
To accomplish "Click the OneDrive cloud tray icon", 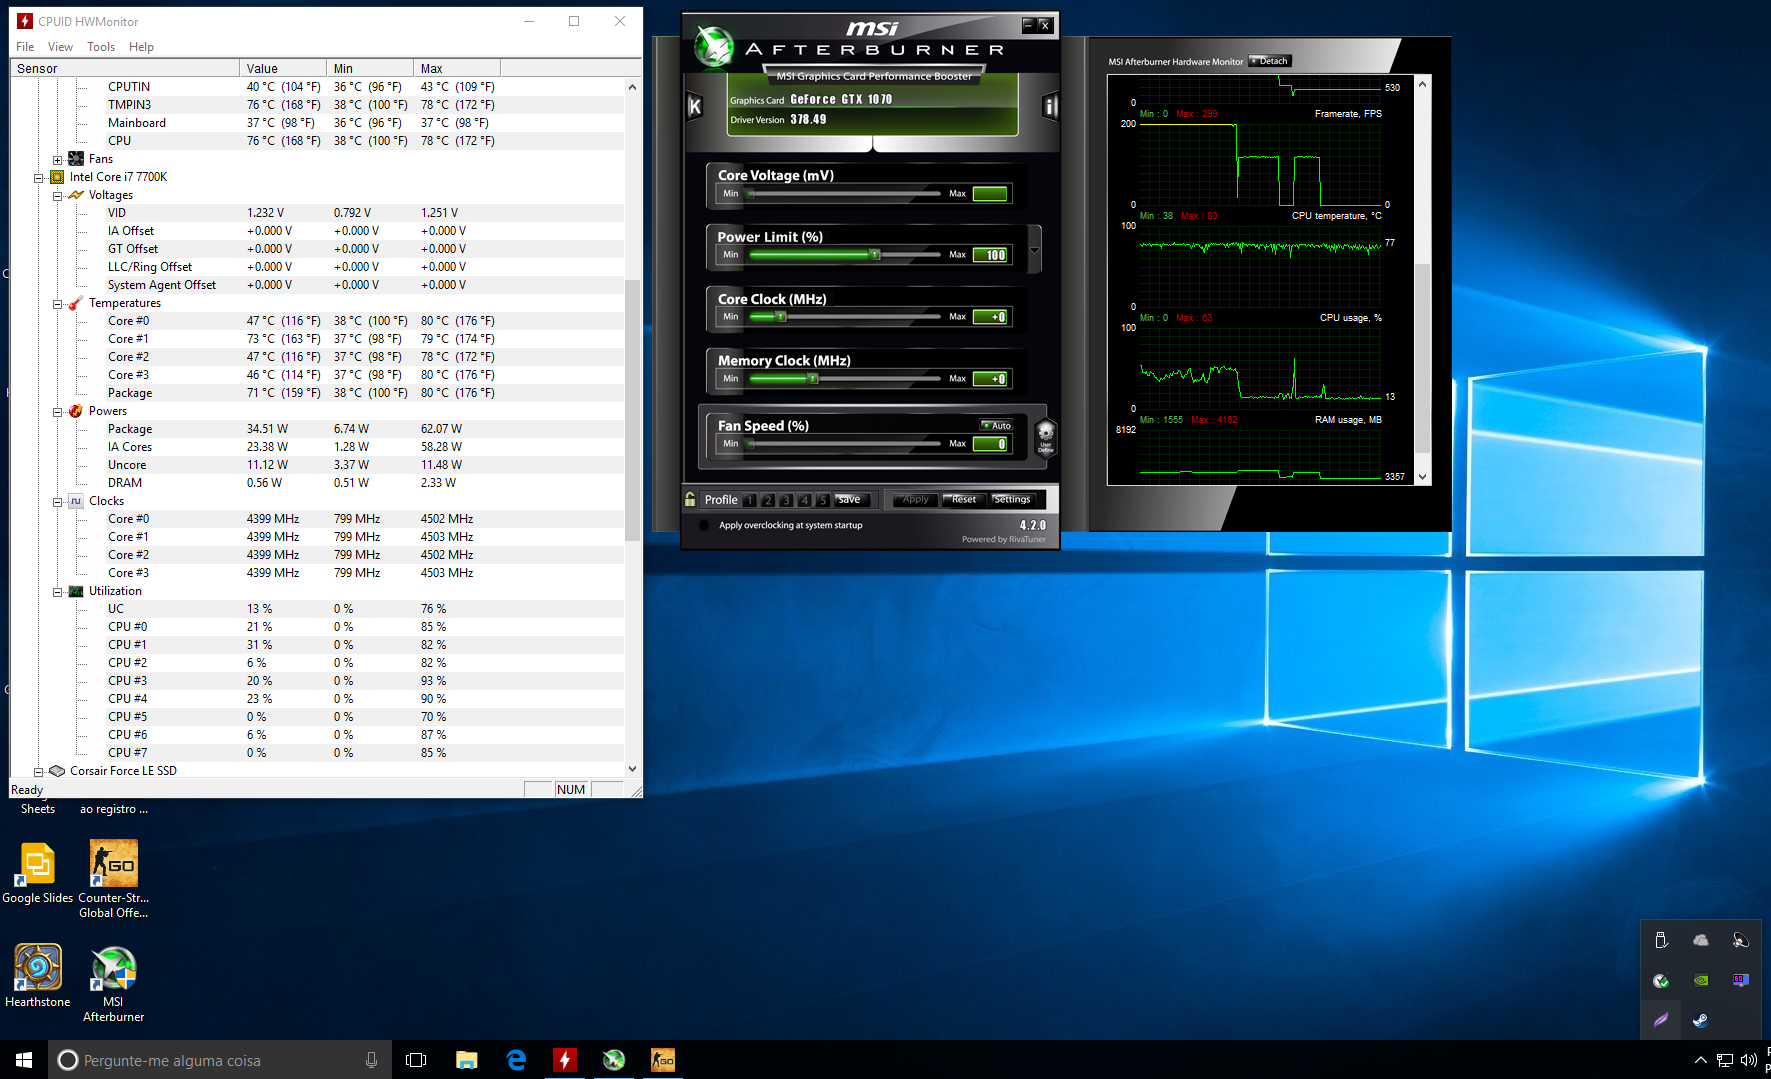I will pos(1700,940).
